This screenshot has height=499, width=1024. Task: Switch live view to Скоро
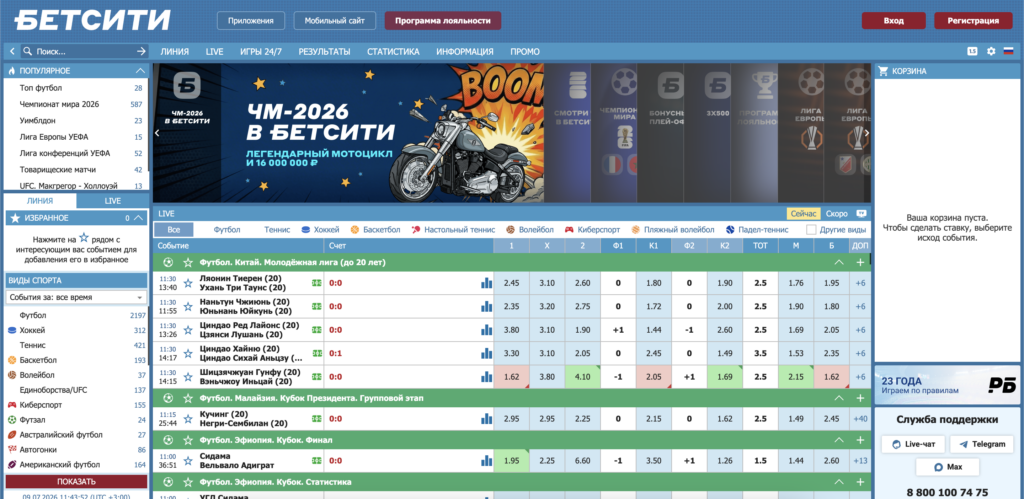pyautogui.click(x=837, y=214)
